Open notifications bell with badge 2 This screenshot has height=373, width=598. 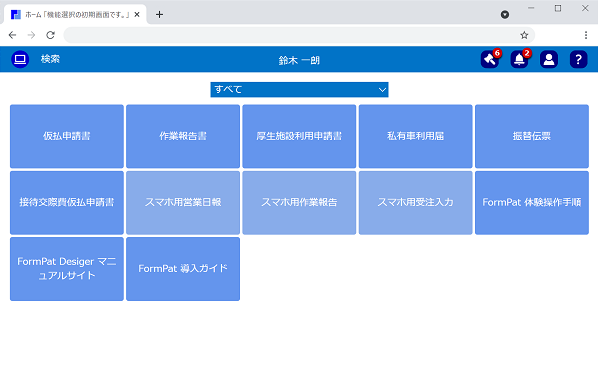519,59
